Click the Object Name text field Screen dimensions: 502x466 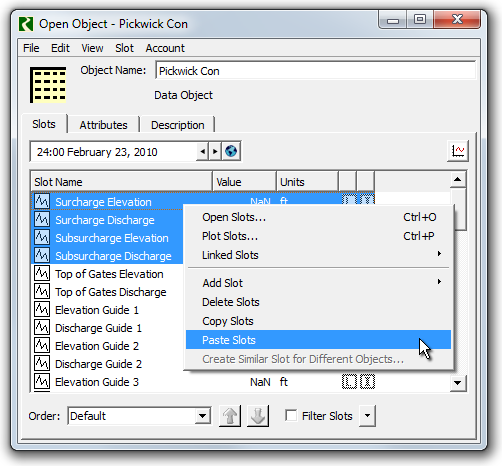pyautogui.click(x=315, y=71)
